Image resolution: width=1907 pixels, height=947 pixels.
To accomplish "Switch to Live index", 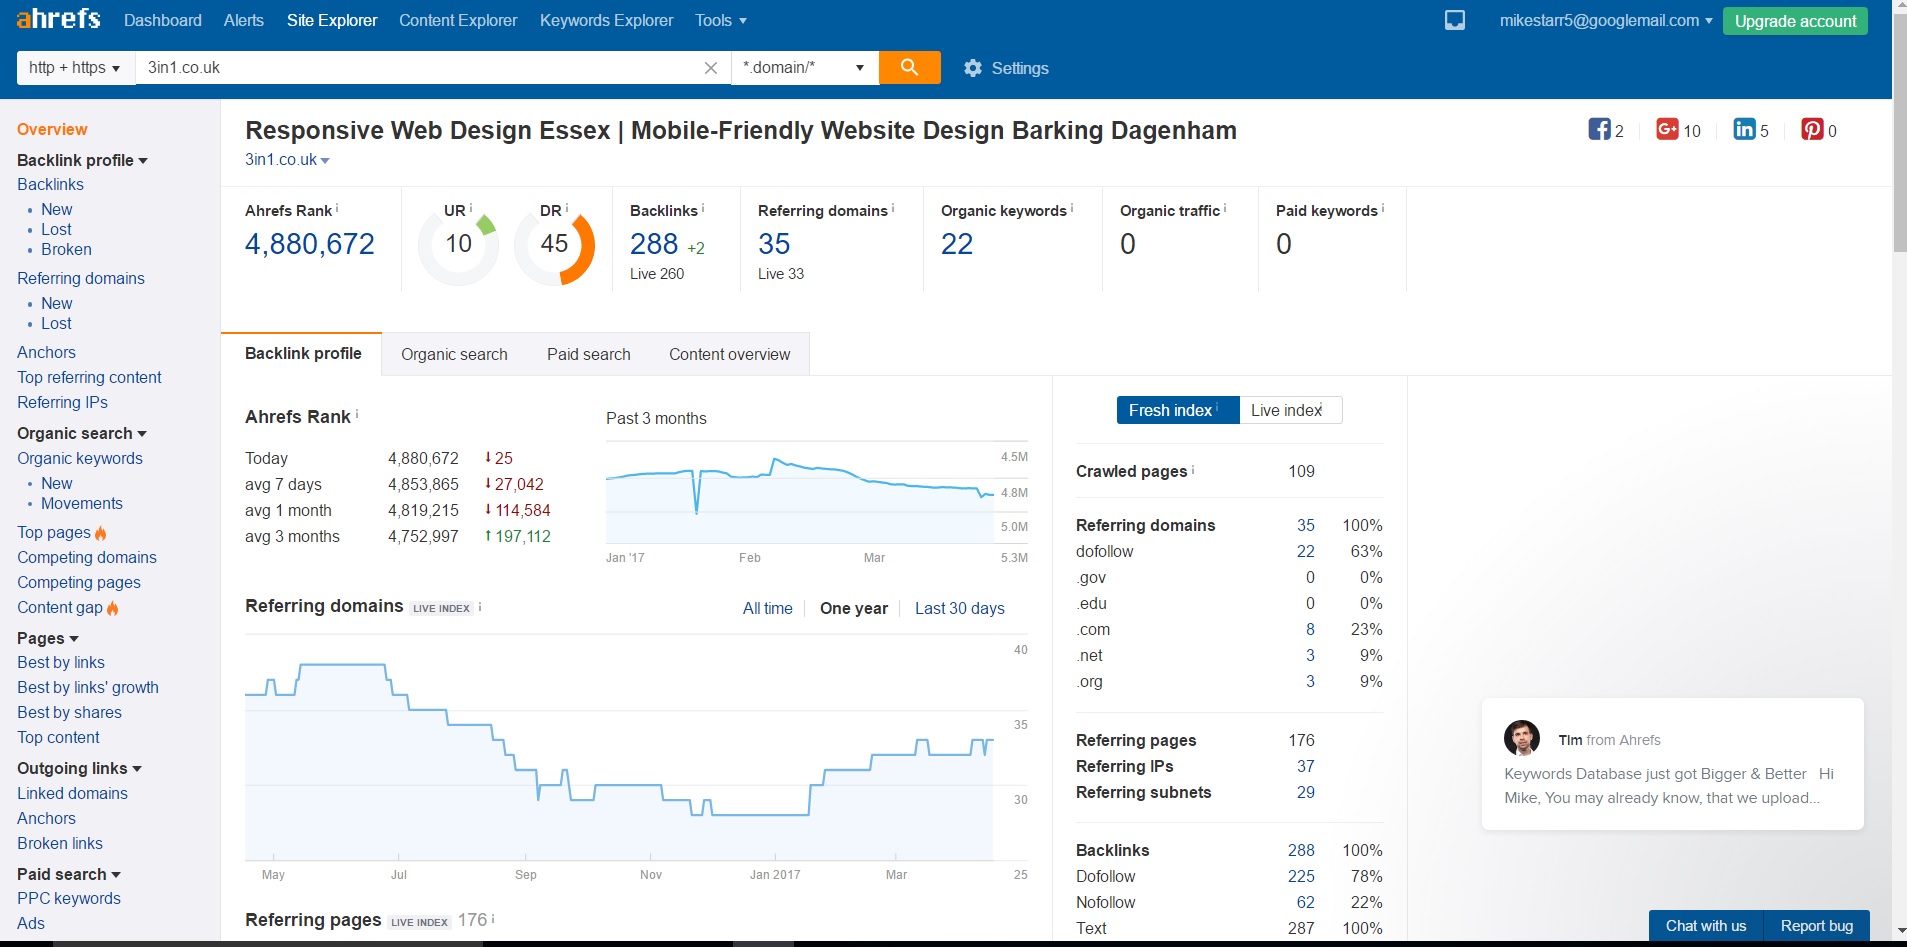I will (1290, 410).
